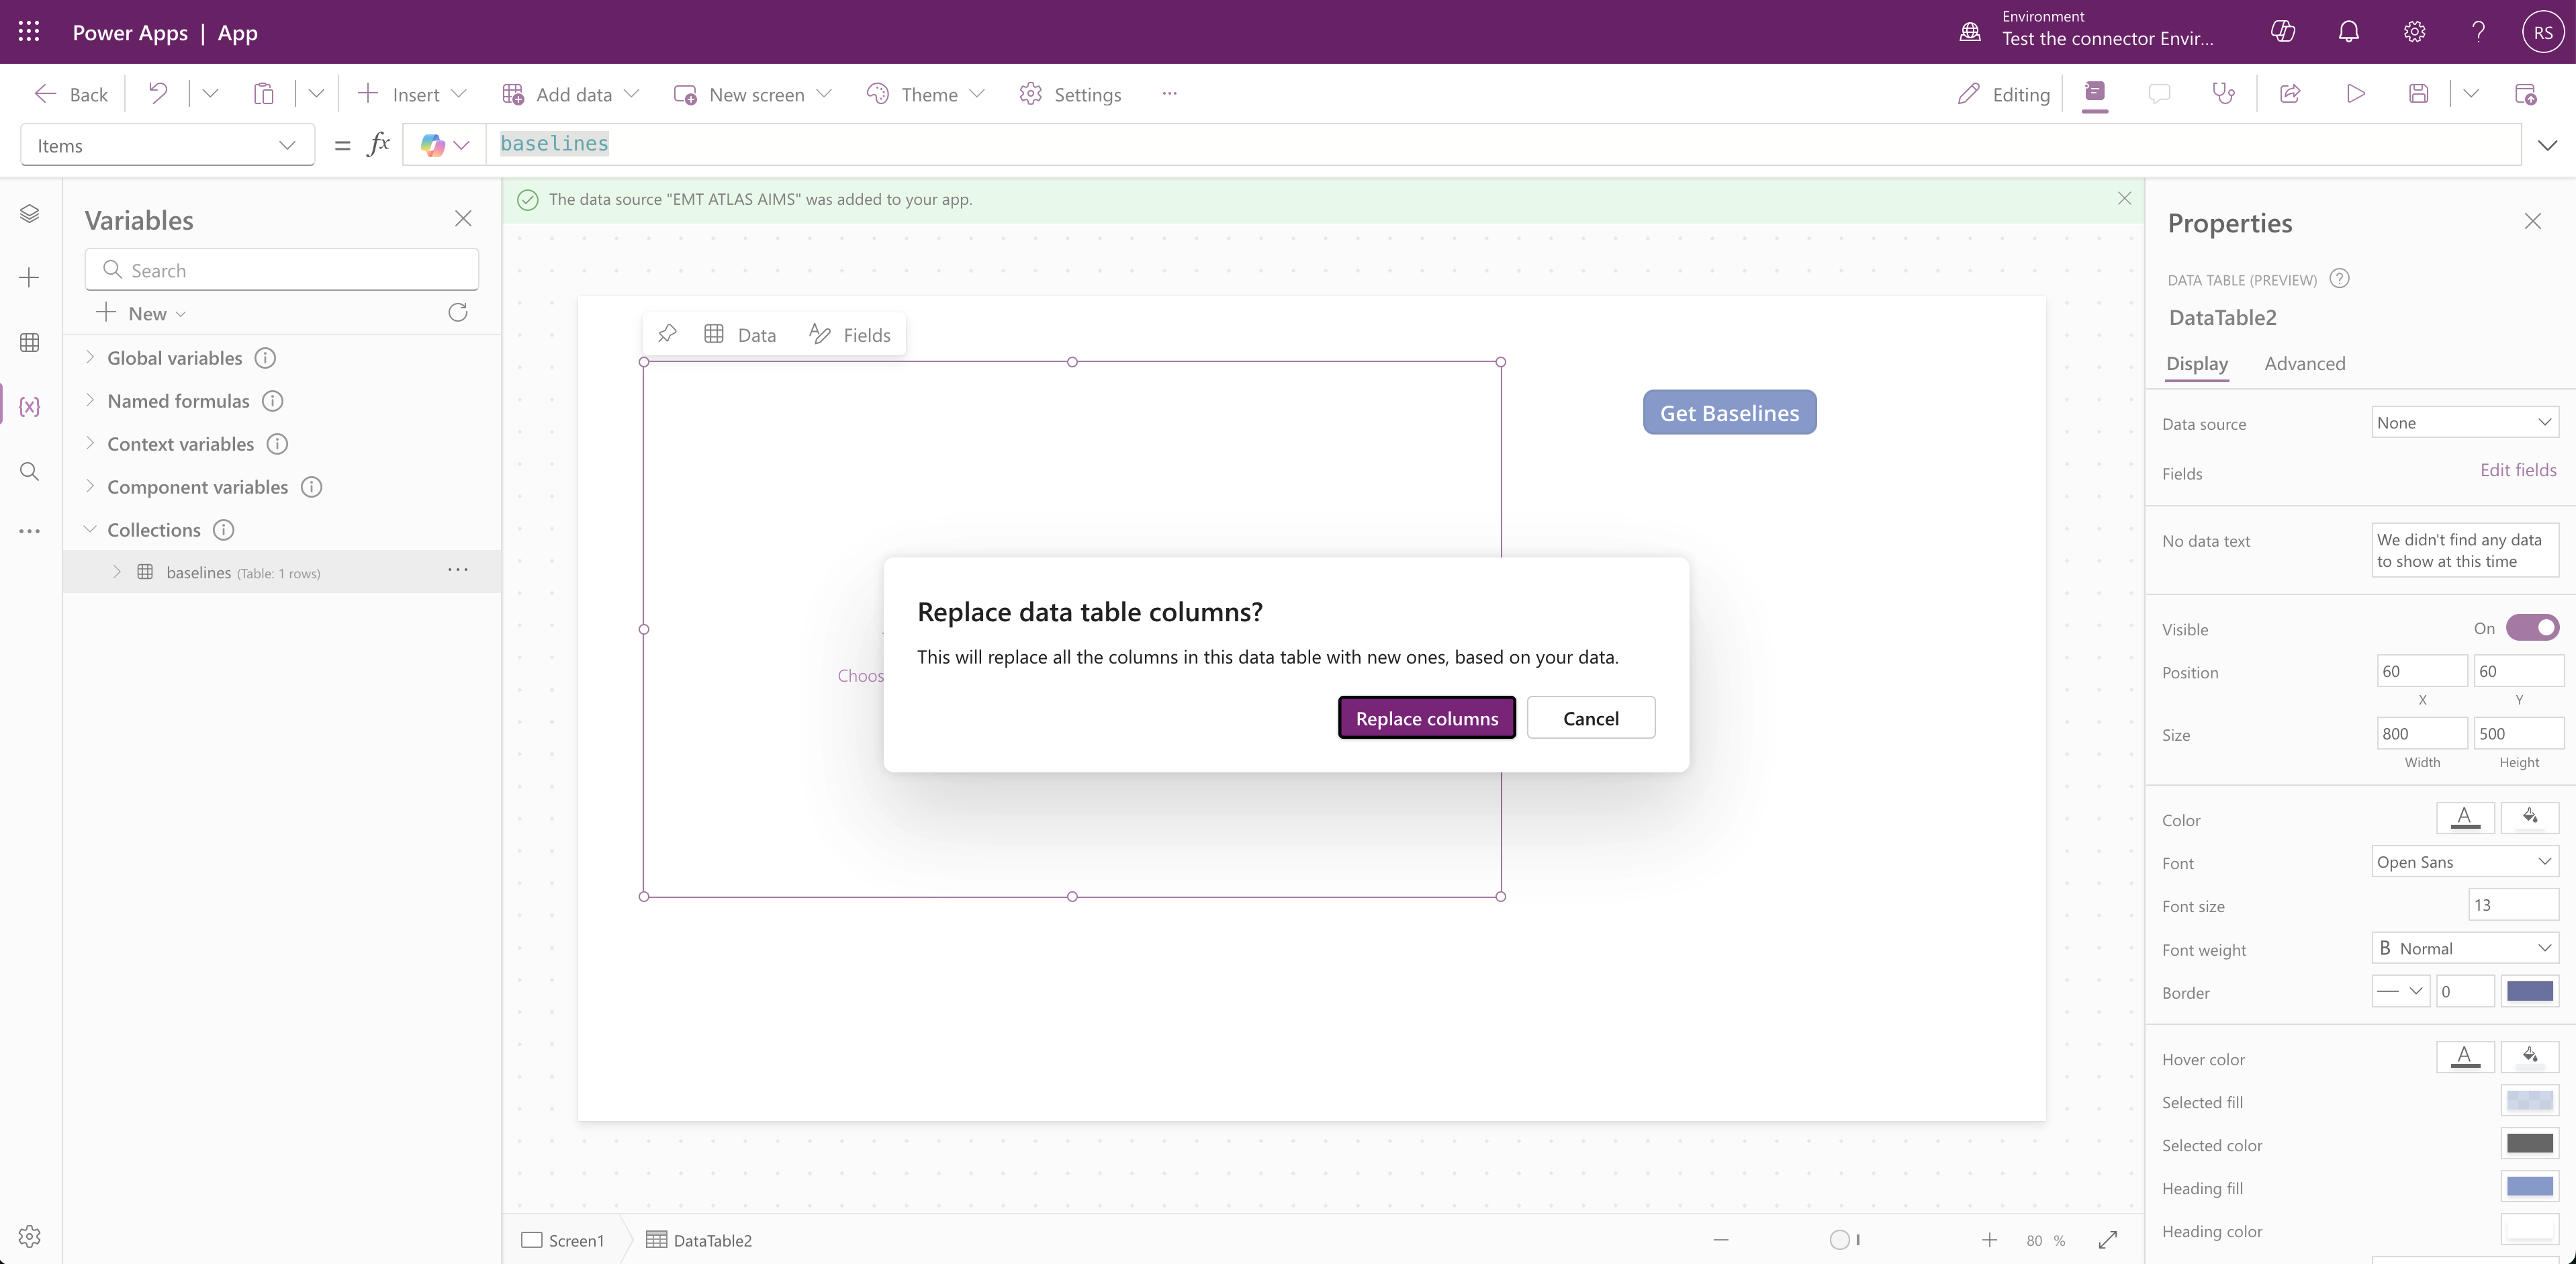Open the Items property dropdown
Screen dimensions: 2576x1264
(167, 146)
